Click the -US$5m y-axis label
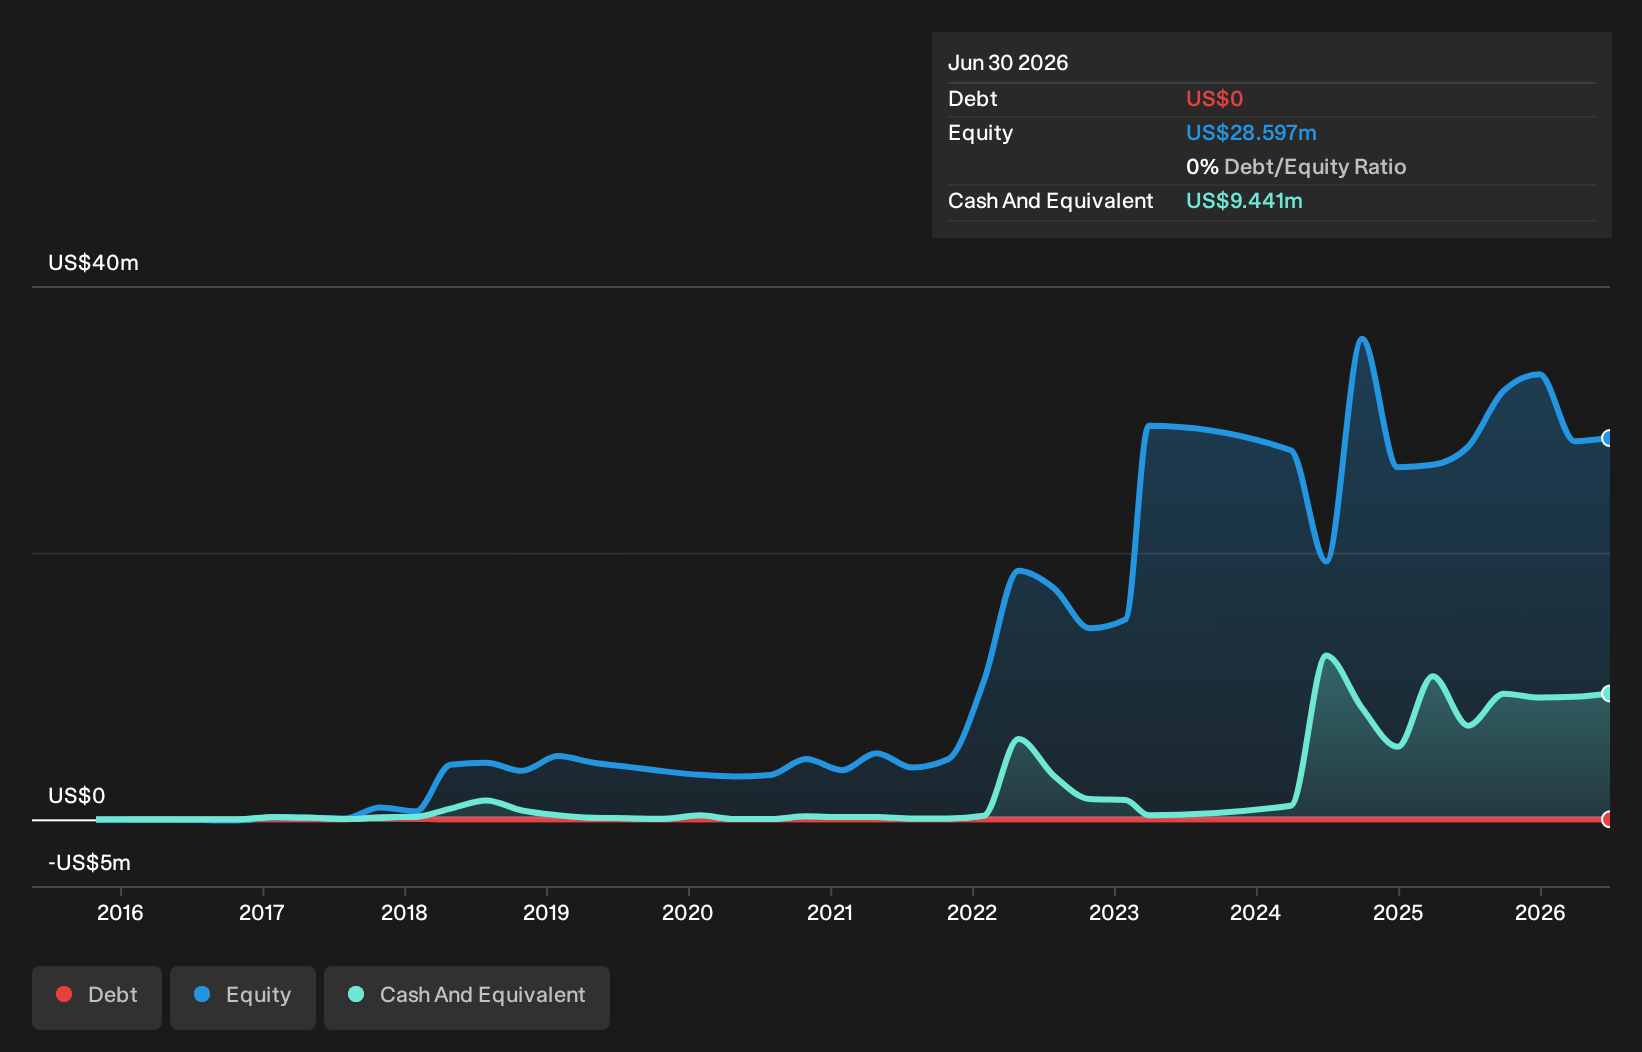Screen dimensions: 1642x1052 pos(90,863)
